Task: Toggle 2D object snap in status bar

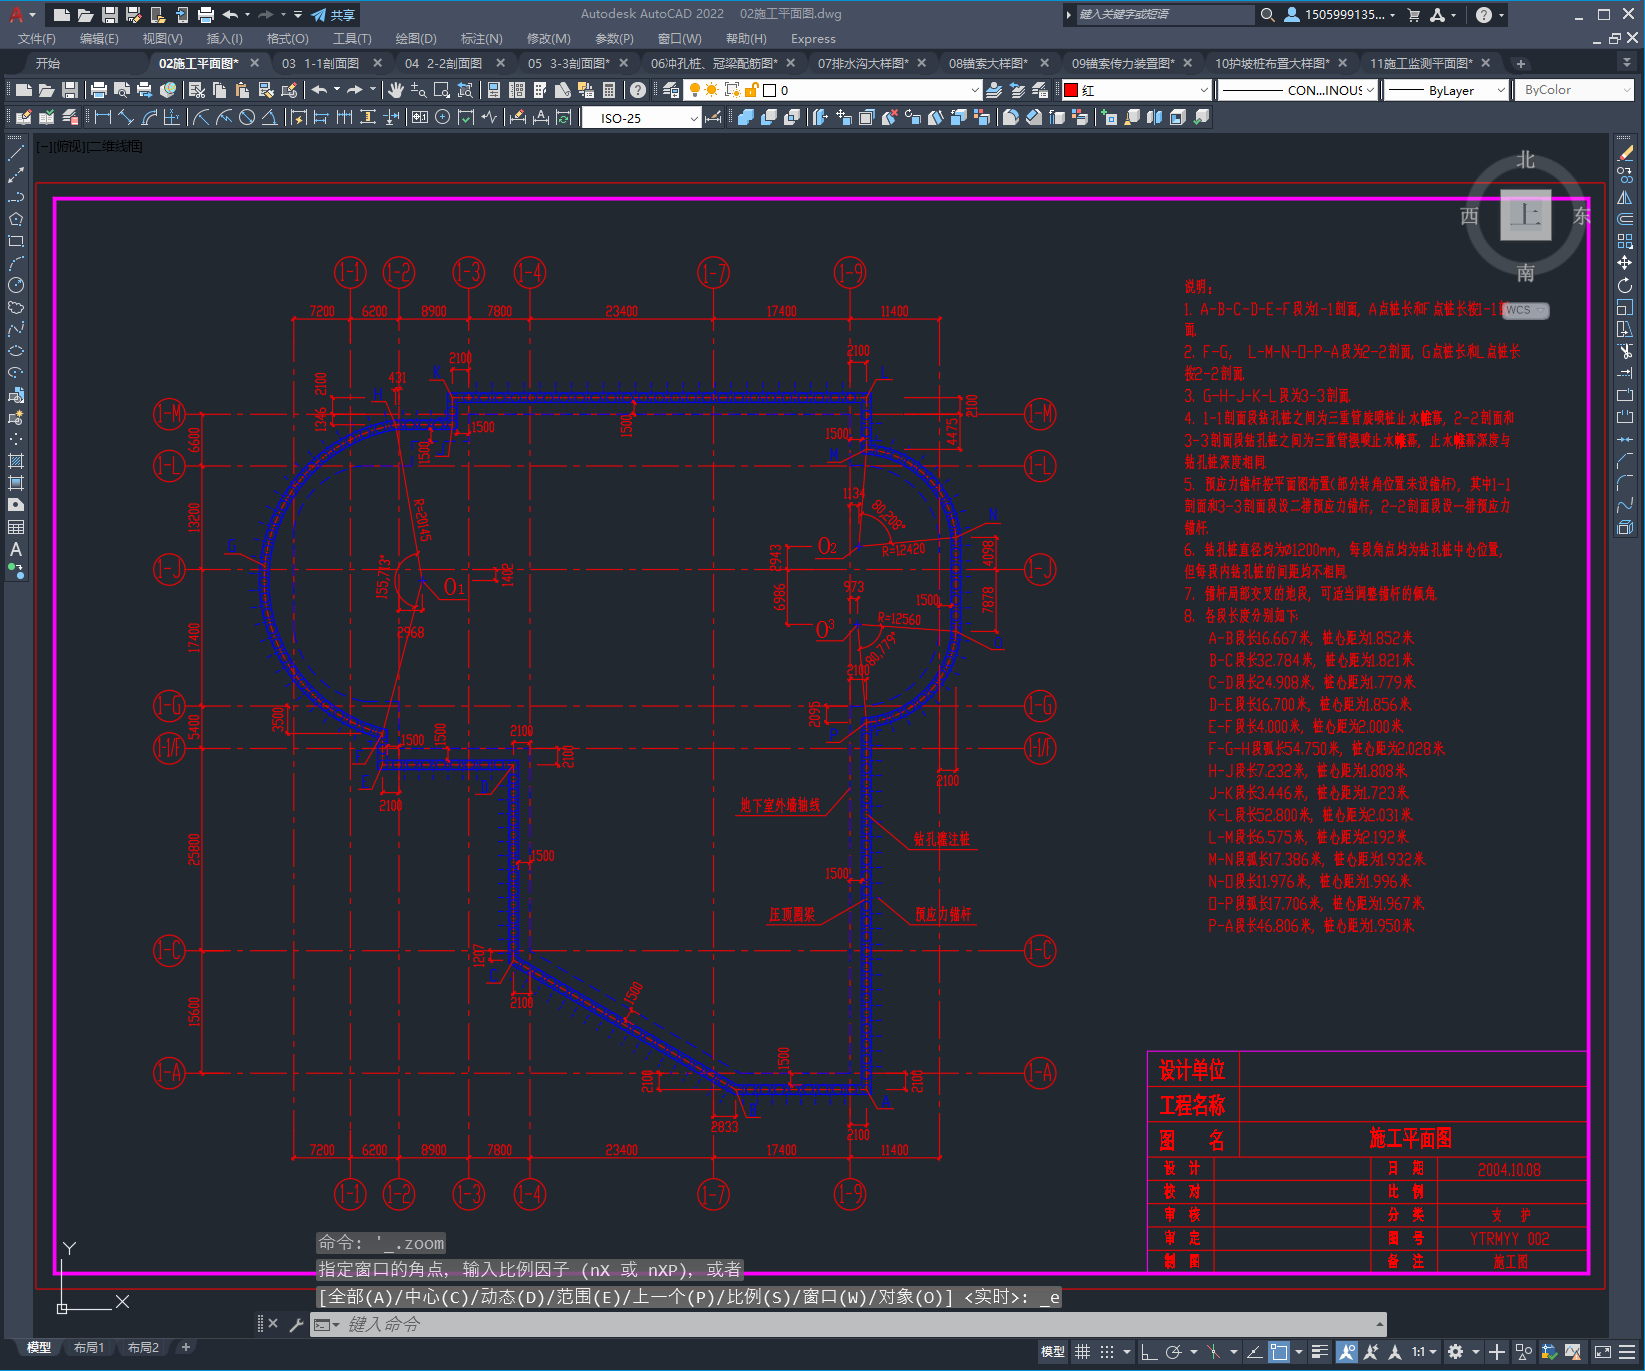Action: (1279, 1352)
